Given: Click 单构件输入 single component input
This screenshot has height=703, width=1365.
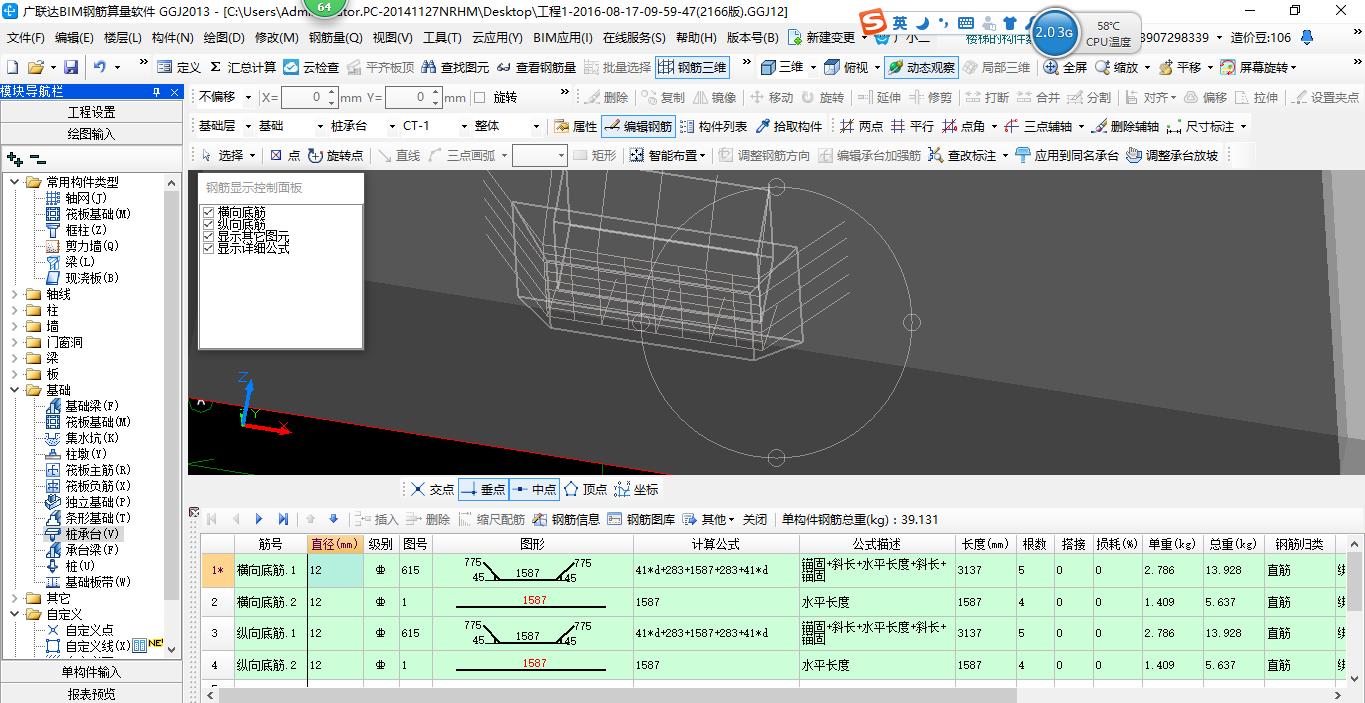Looking at the screenshot, I should tap(91, 672).
